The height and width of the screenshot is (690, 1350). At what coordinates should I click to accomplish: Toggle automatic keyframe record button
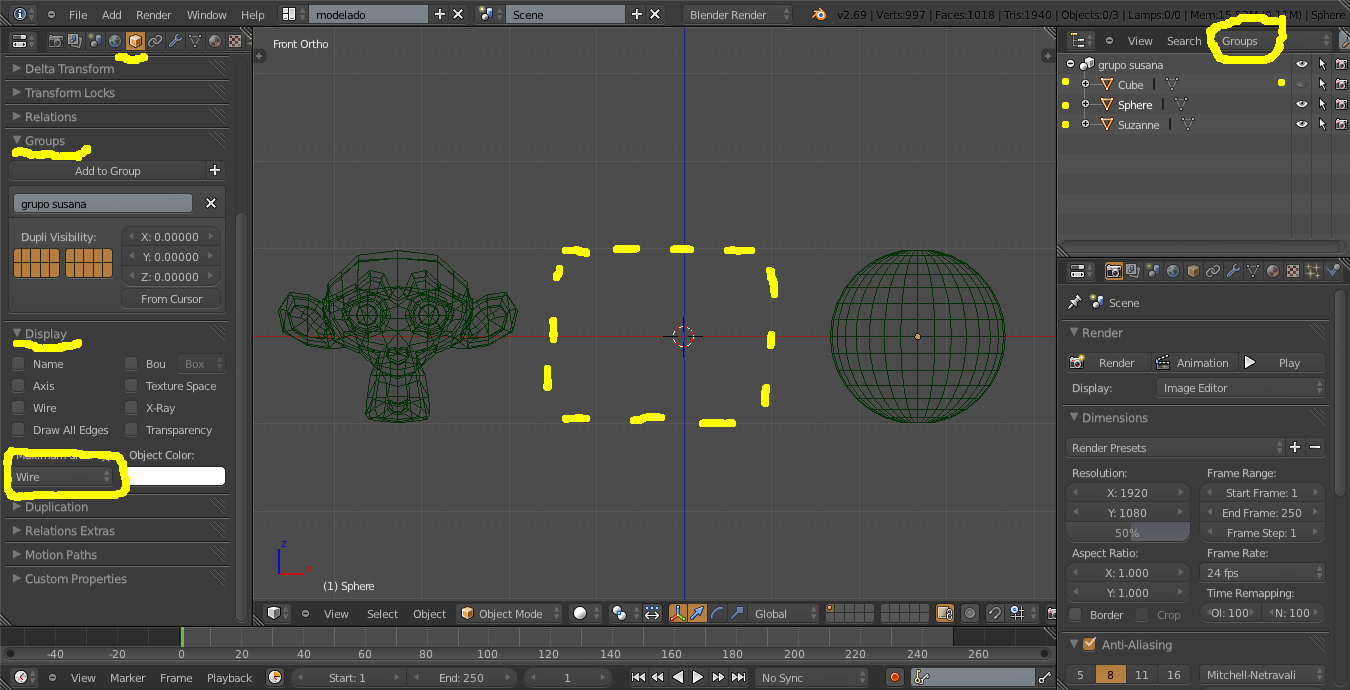point(895,677)
